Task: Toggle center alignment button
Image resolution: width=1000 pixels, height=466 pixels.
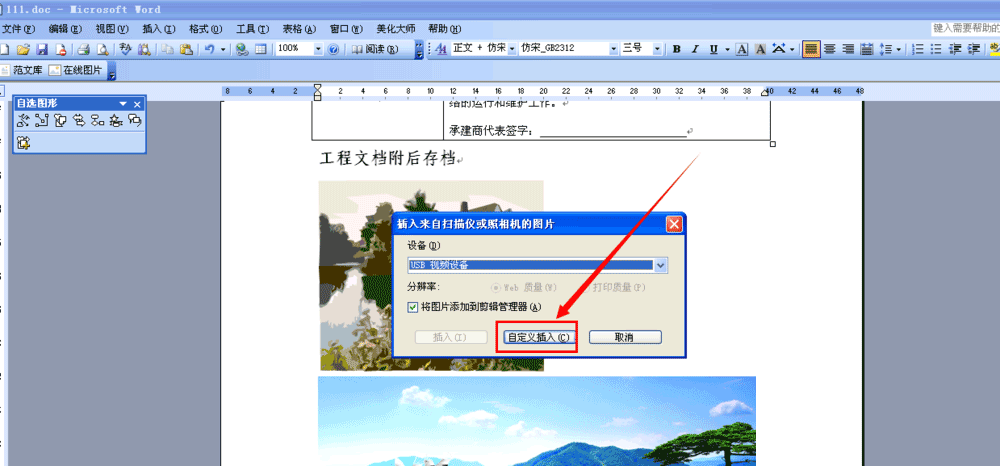Action: coord(830,49)
